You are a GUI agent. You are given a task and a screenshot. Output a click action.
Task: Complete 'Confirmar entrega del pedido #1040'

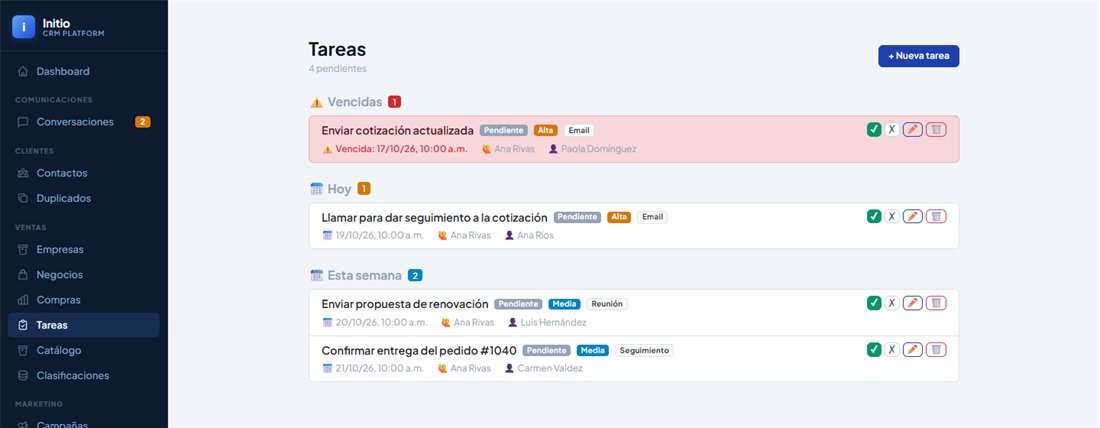[x=874, y=349]
